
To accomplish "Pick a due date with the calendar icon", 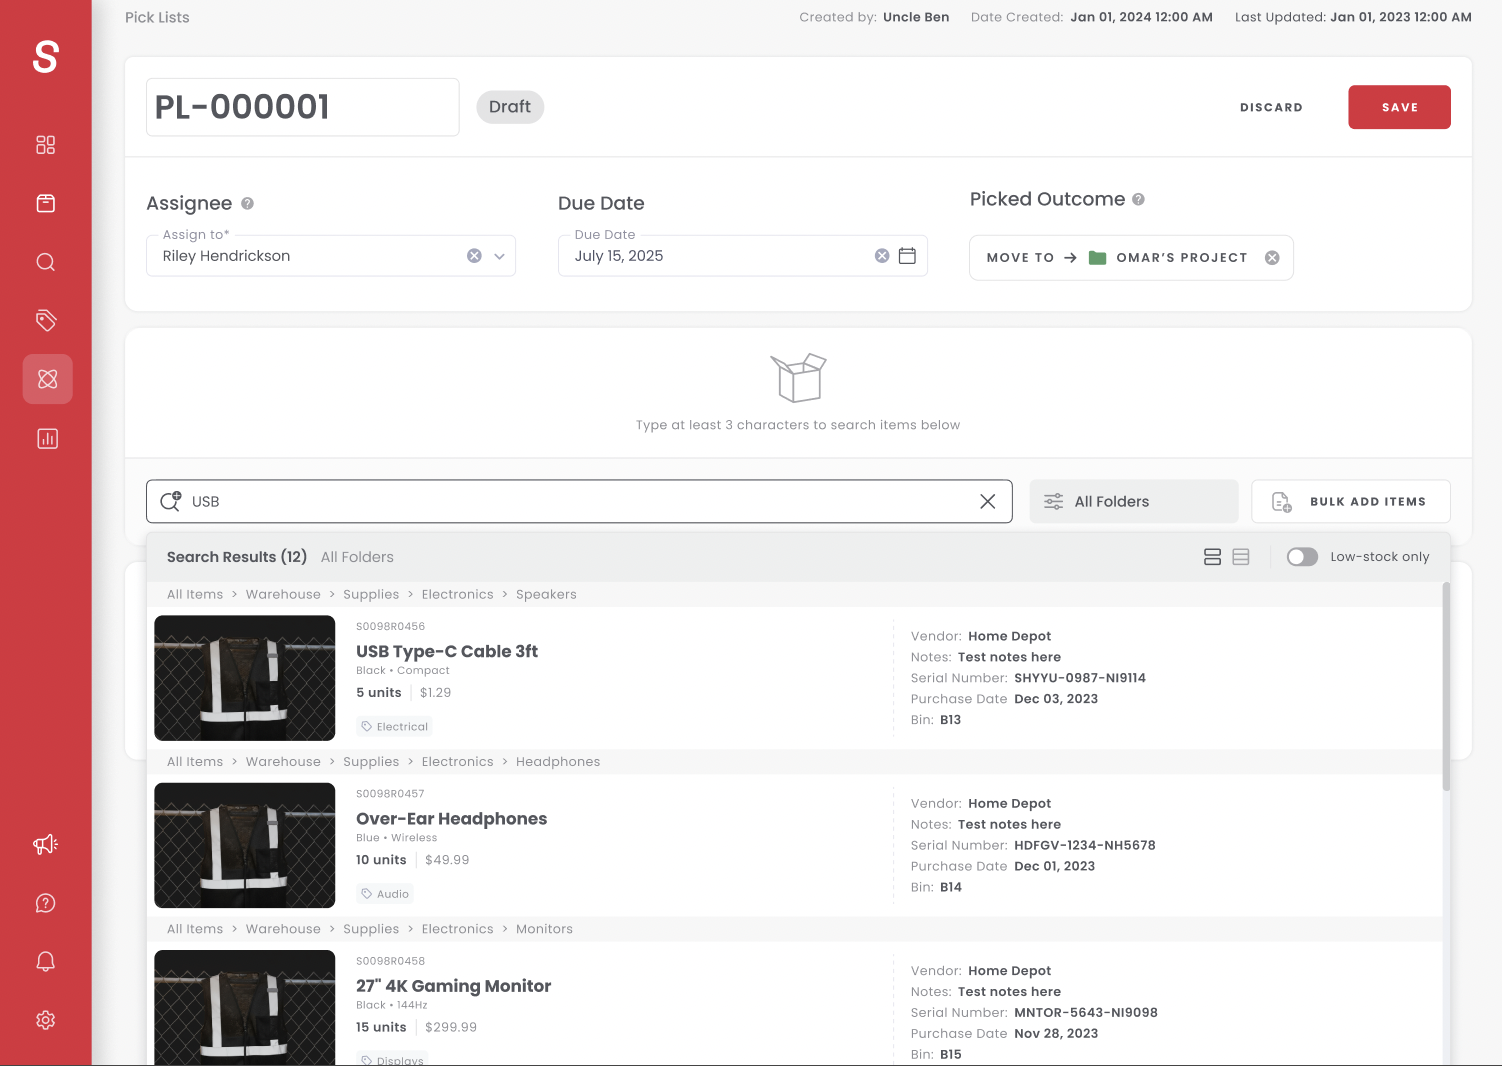I will [x=907, y=256].
